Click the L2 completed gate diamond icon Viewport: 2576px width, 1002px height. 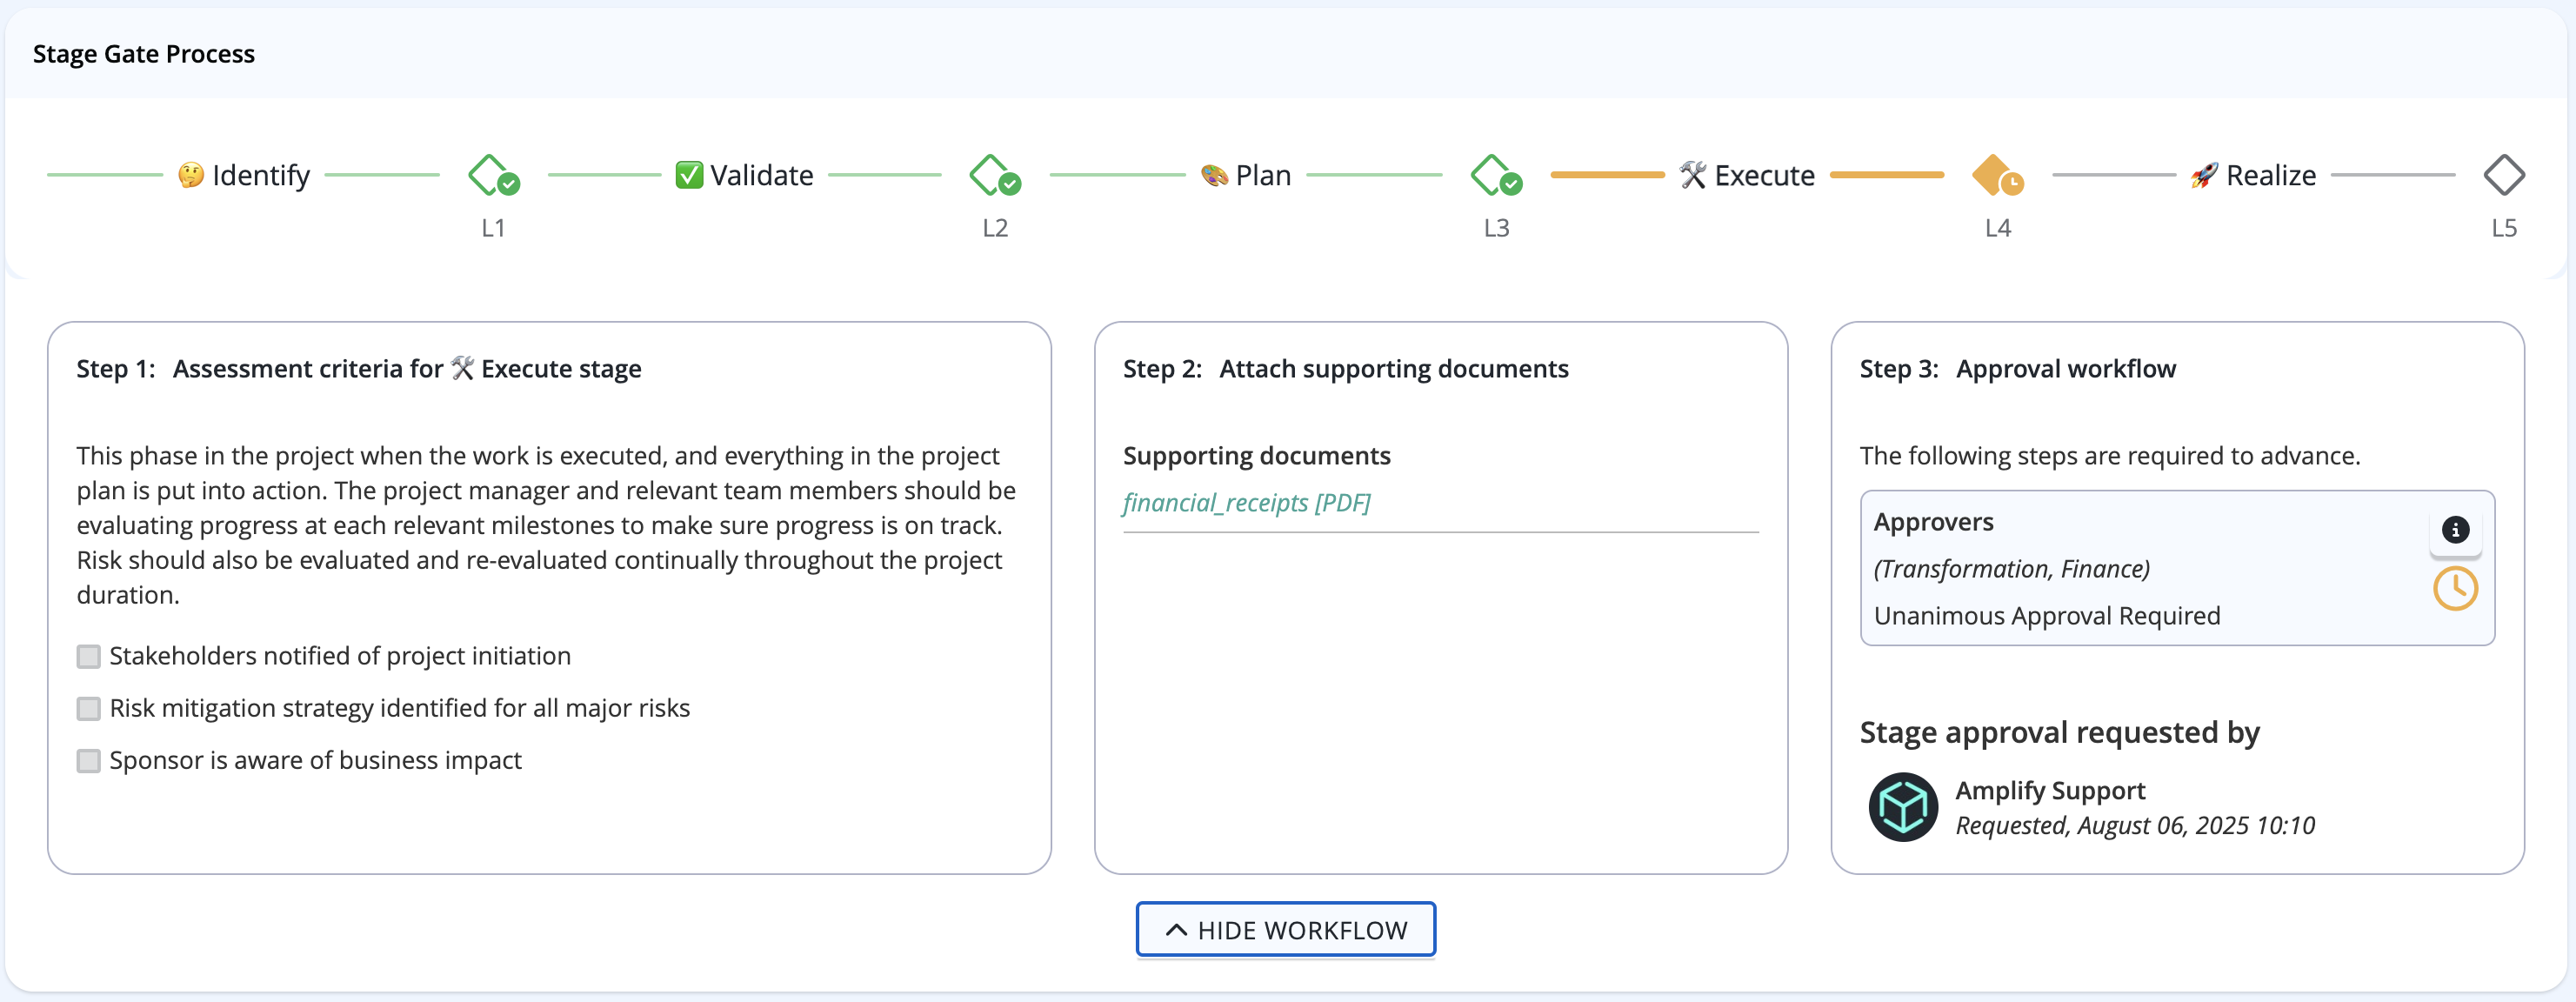click(995, 175)
